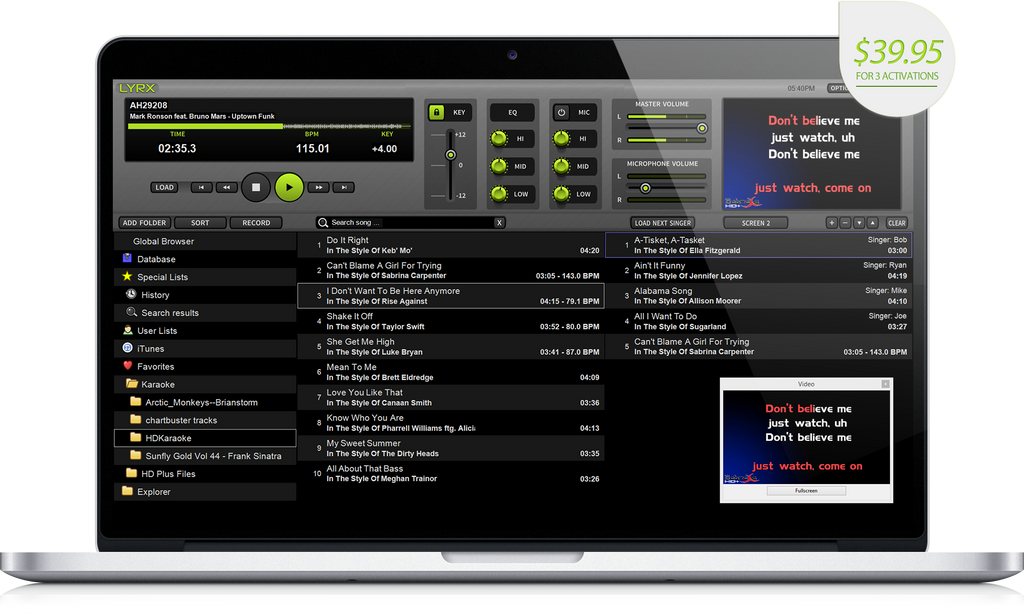Open Favorites using the heart icon
This screenshot has height=614, width=1024.
(x=130, y=366)
